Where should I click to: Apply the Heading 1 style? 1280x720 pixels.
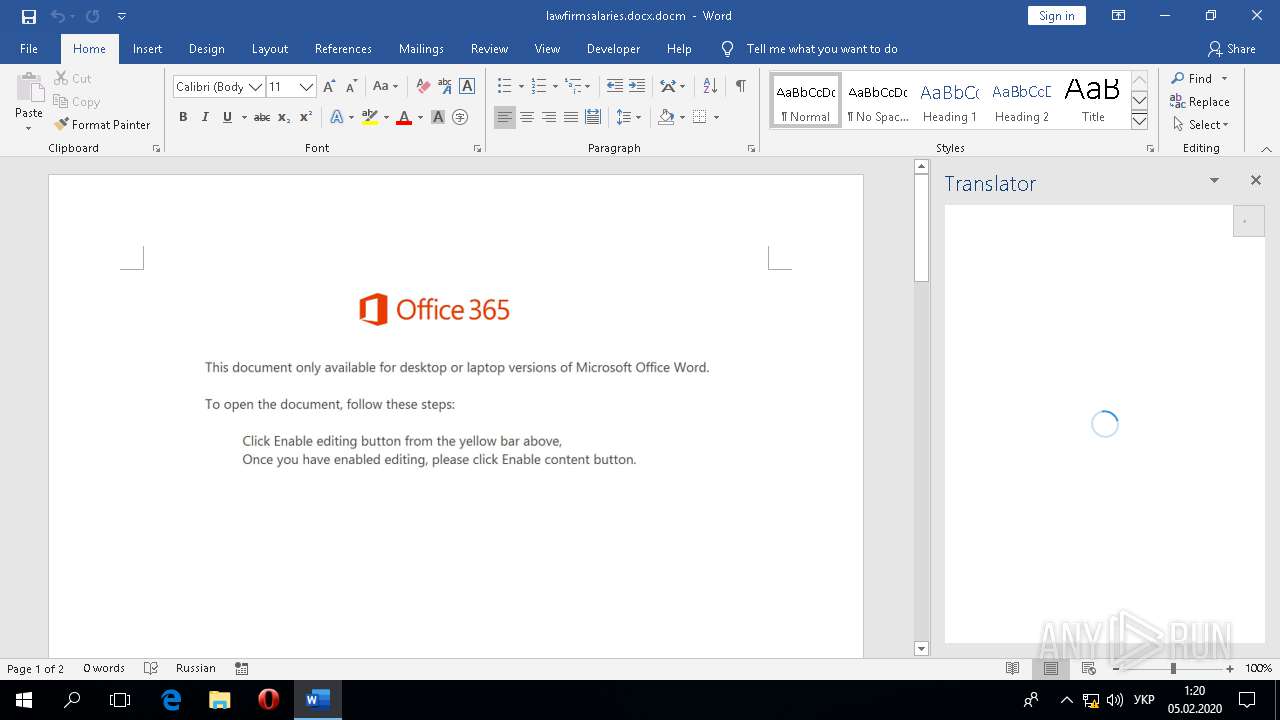coord(949,100)
